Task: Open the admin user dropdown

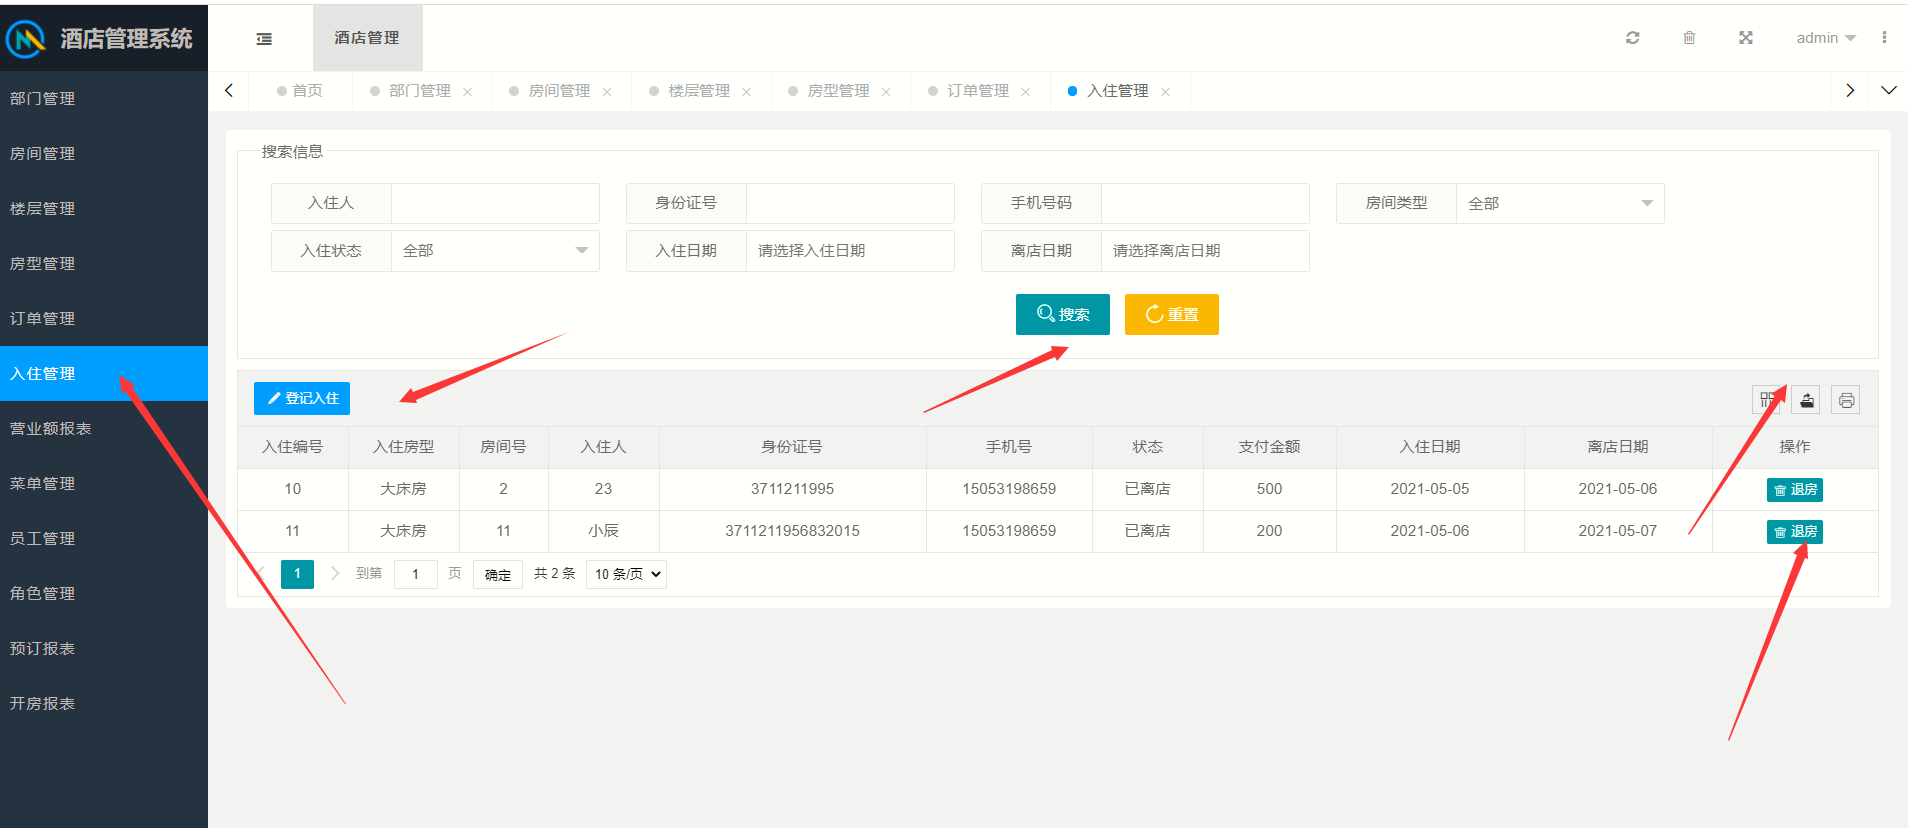Action: pos(1826,38)
